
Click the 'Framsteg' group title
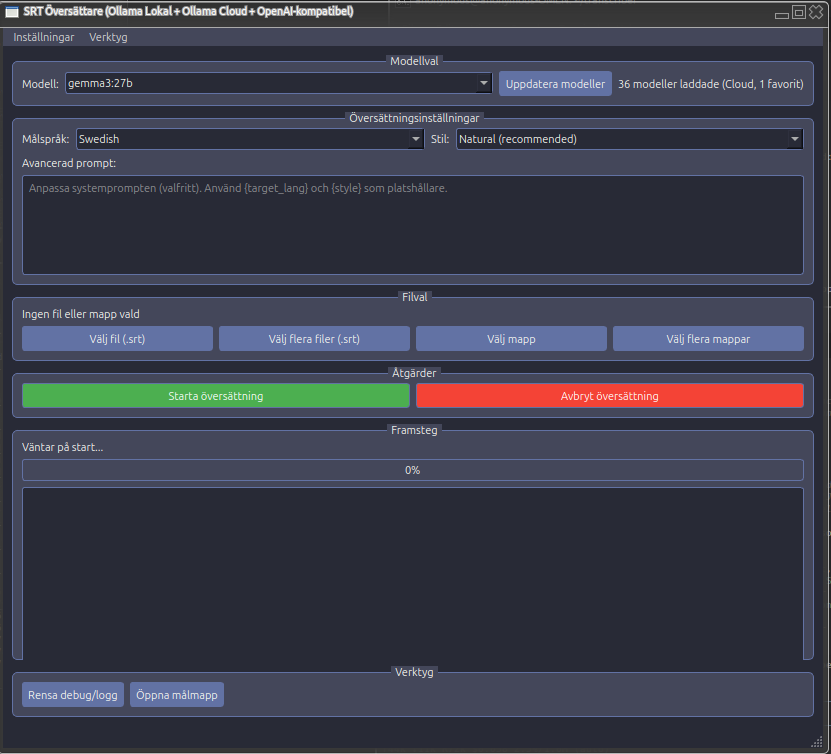pos(414,430)
